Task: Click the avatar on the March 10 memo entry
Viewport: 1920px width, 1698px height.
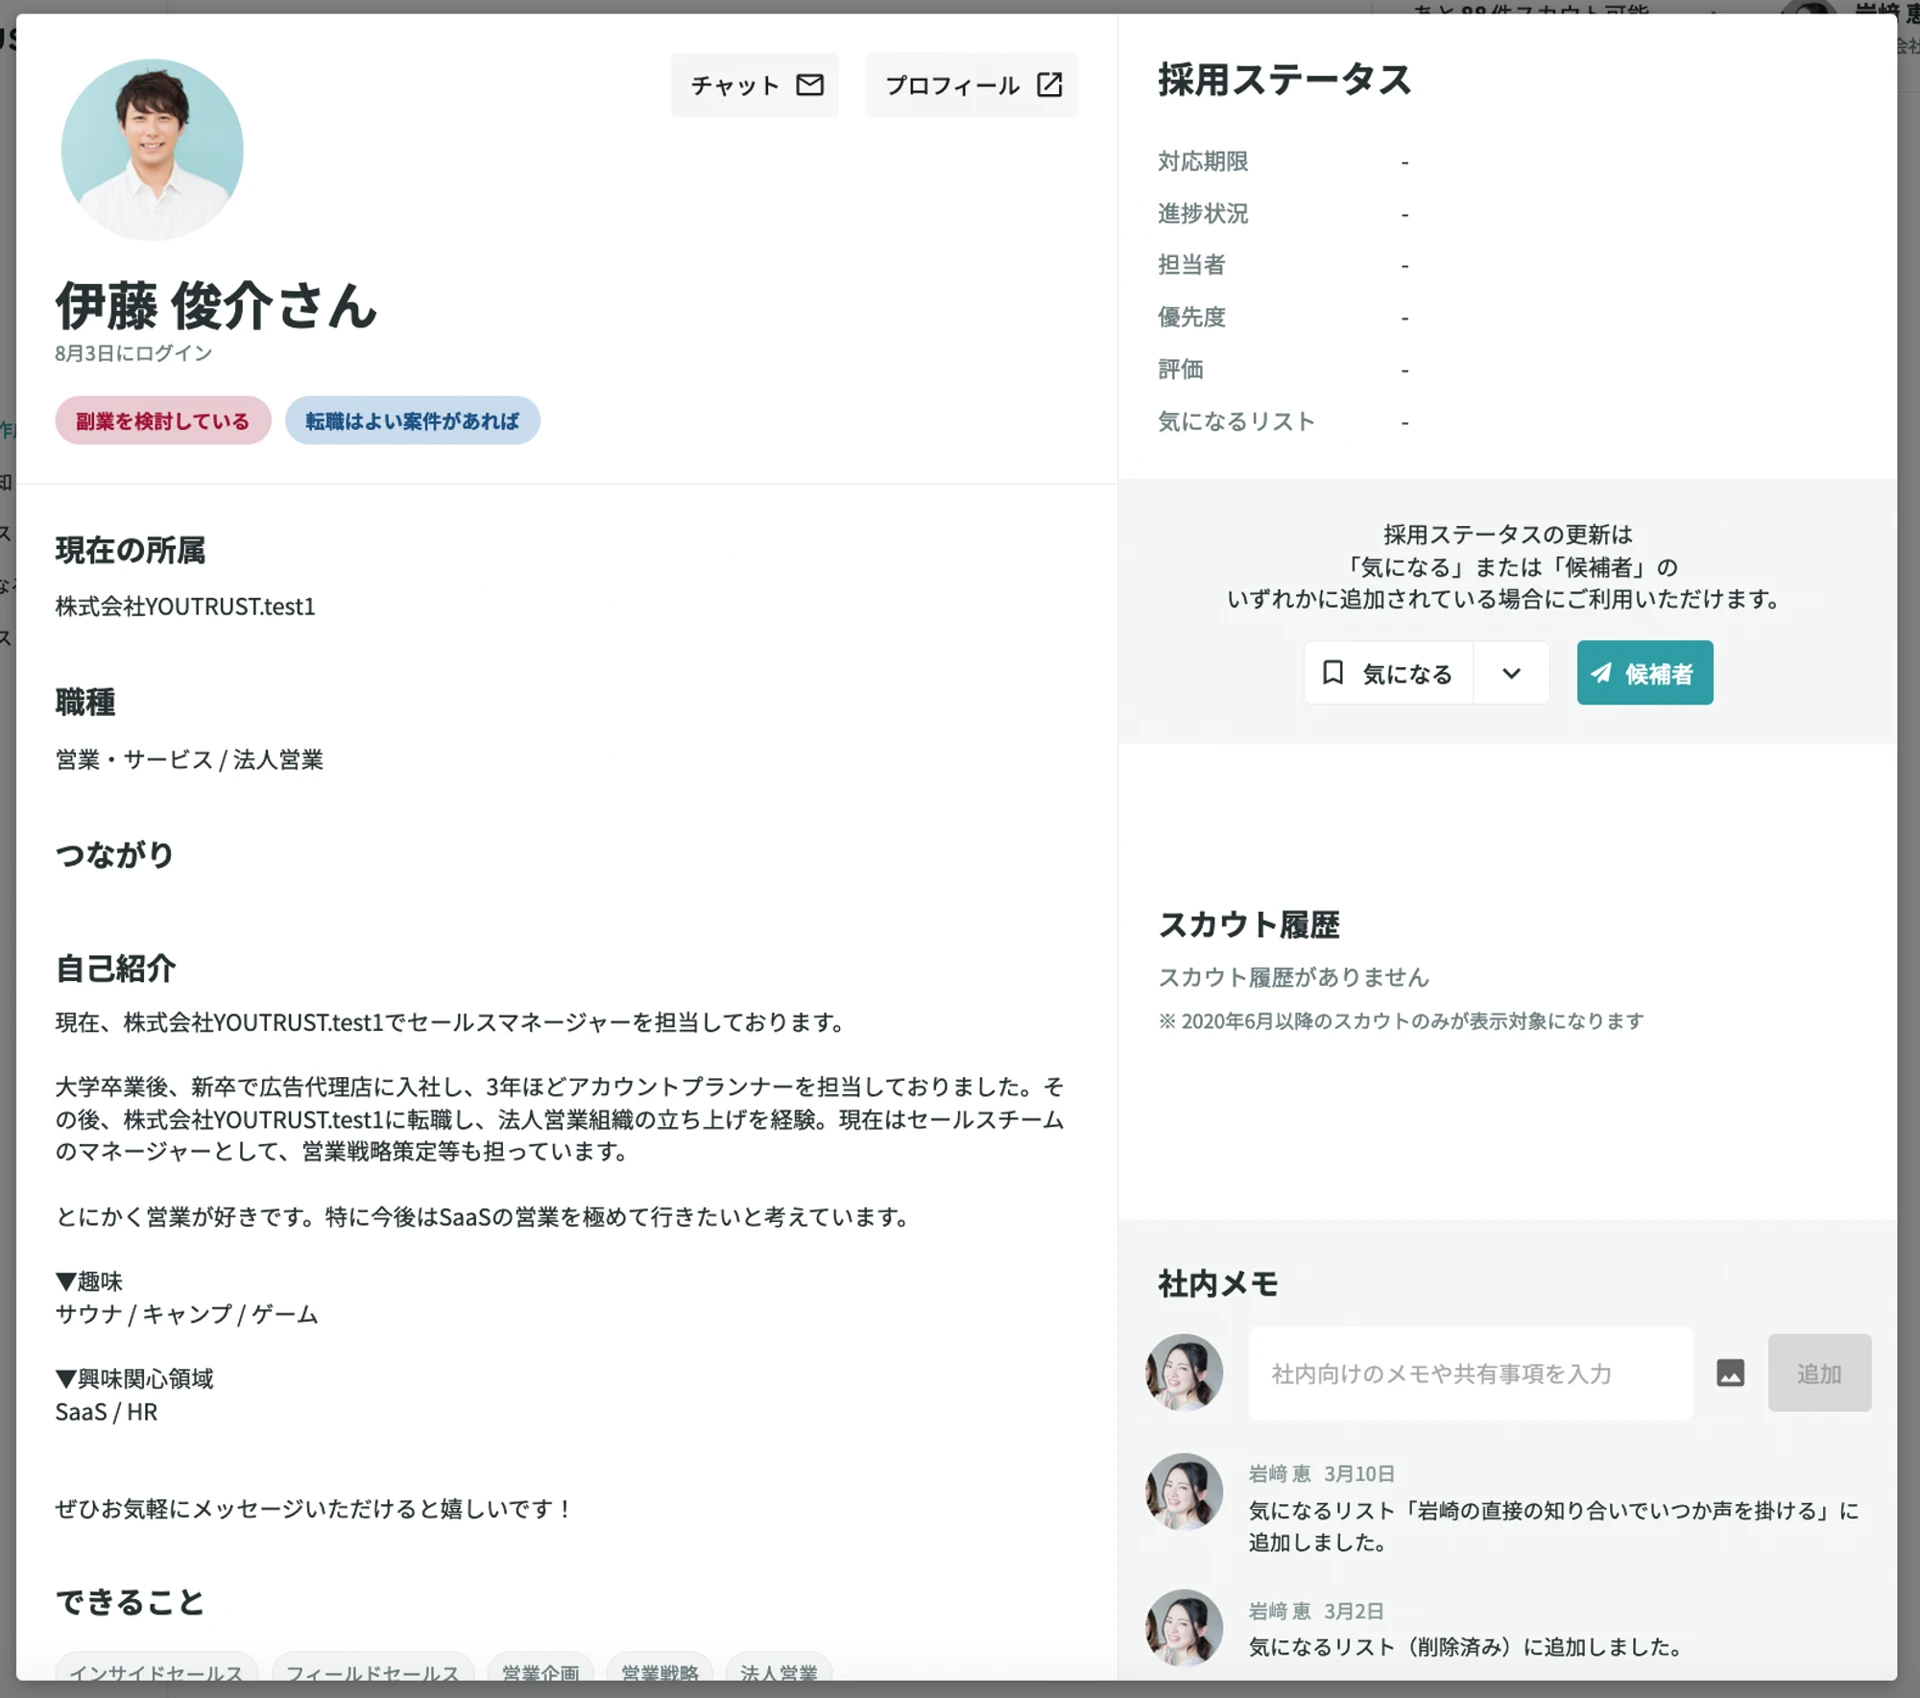Action: click(1184, 1492)
